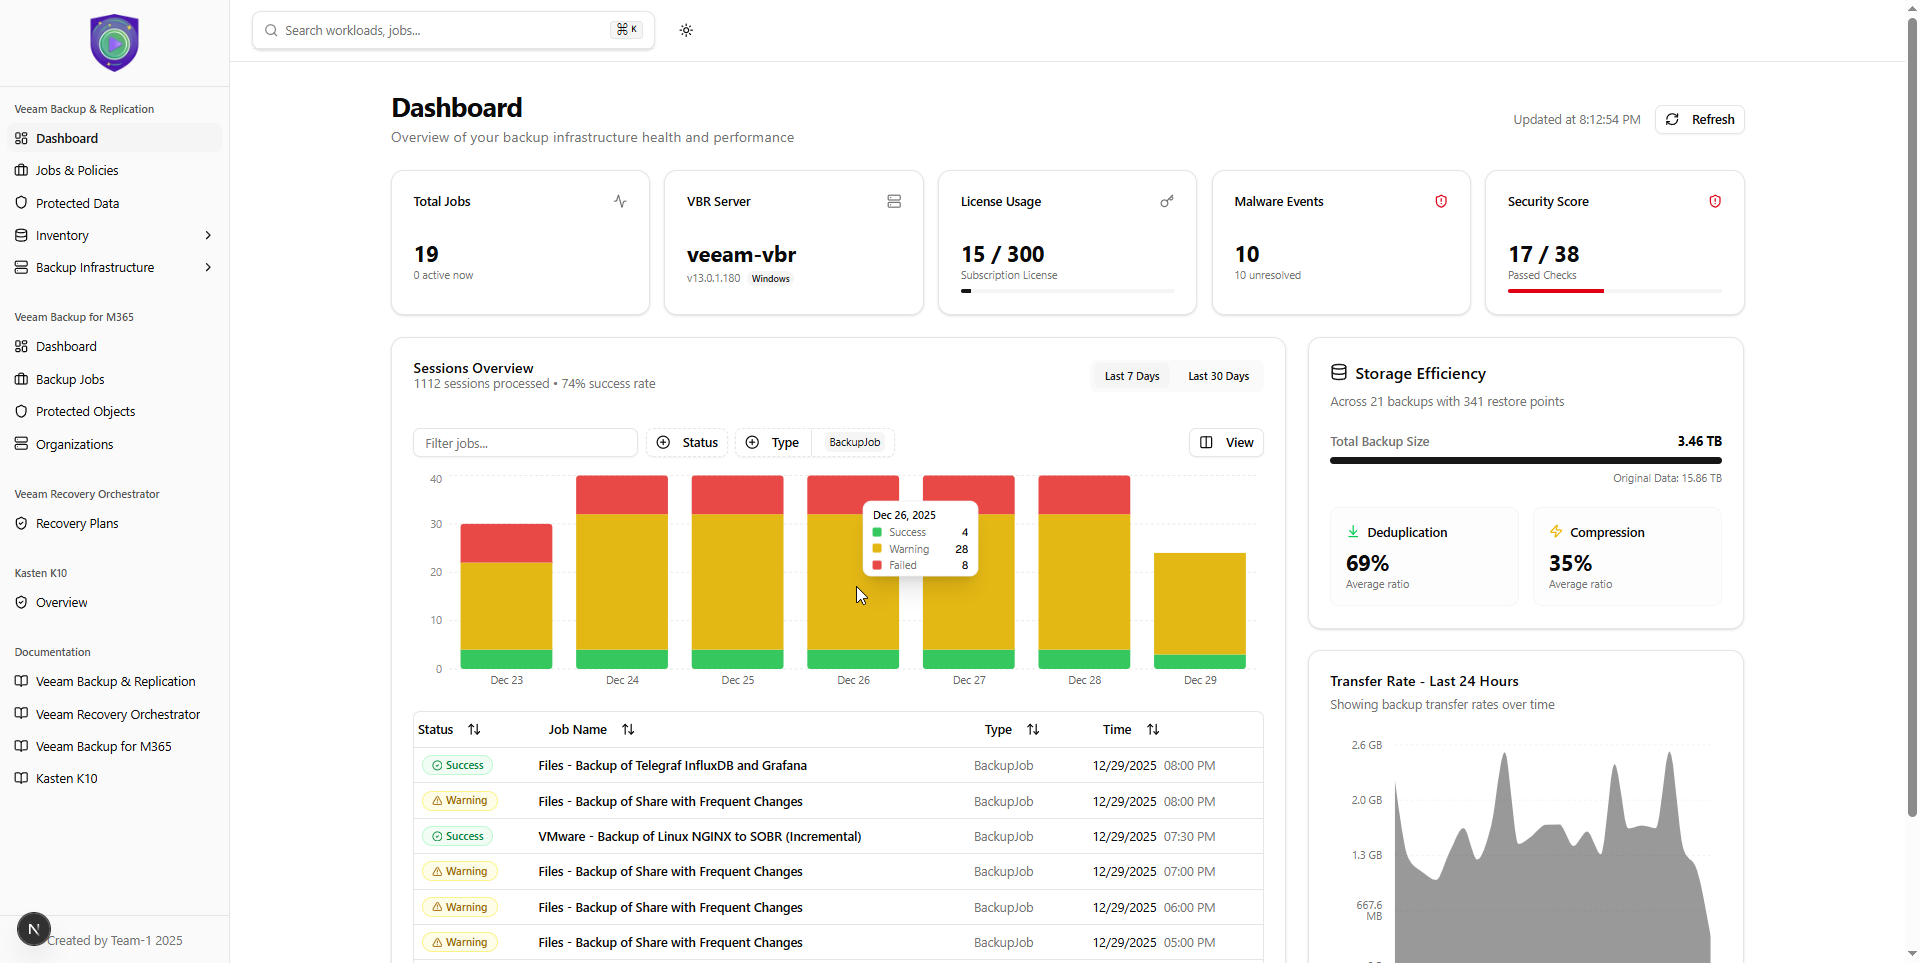Viewport: 1920px width, 963px height.
Task: Click the Filter jobs input field
Action: pyautogui.click(x=524, y=442)
